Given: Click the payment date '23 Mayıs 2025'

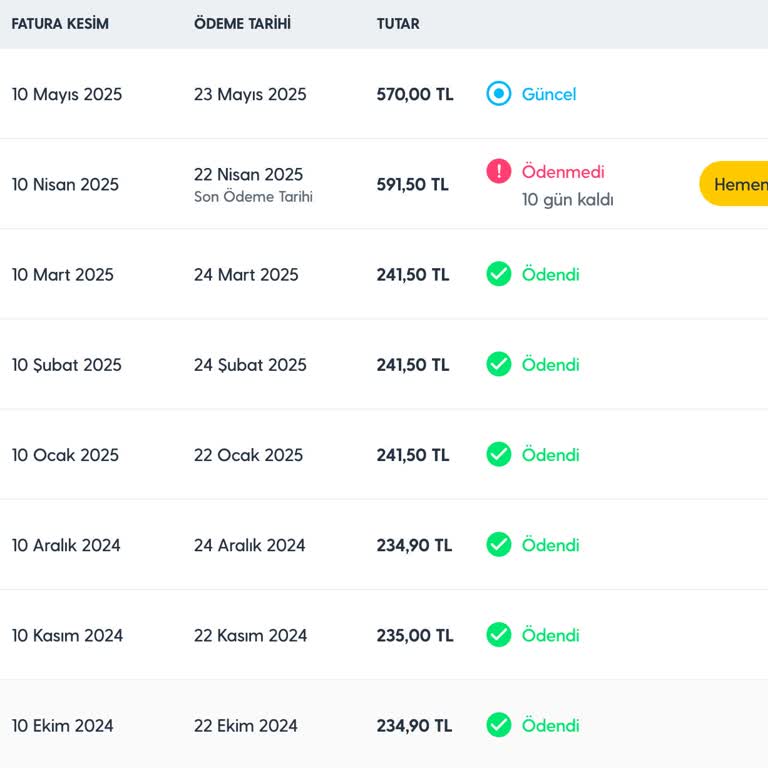Looking at the screenshot, I should click(250, 95).
